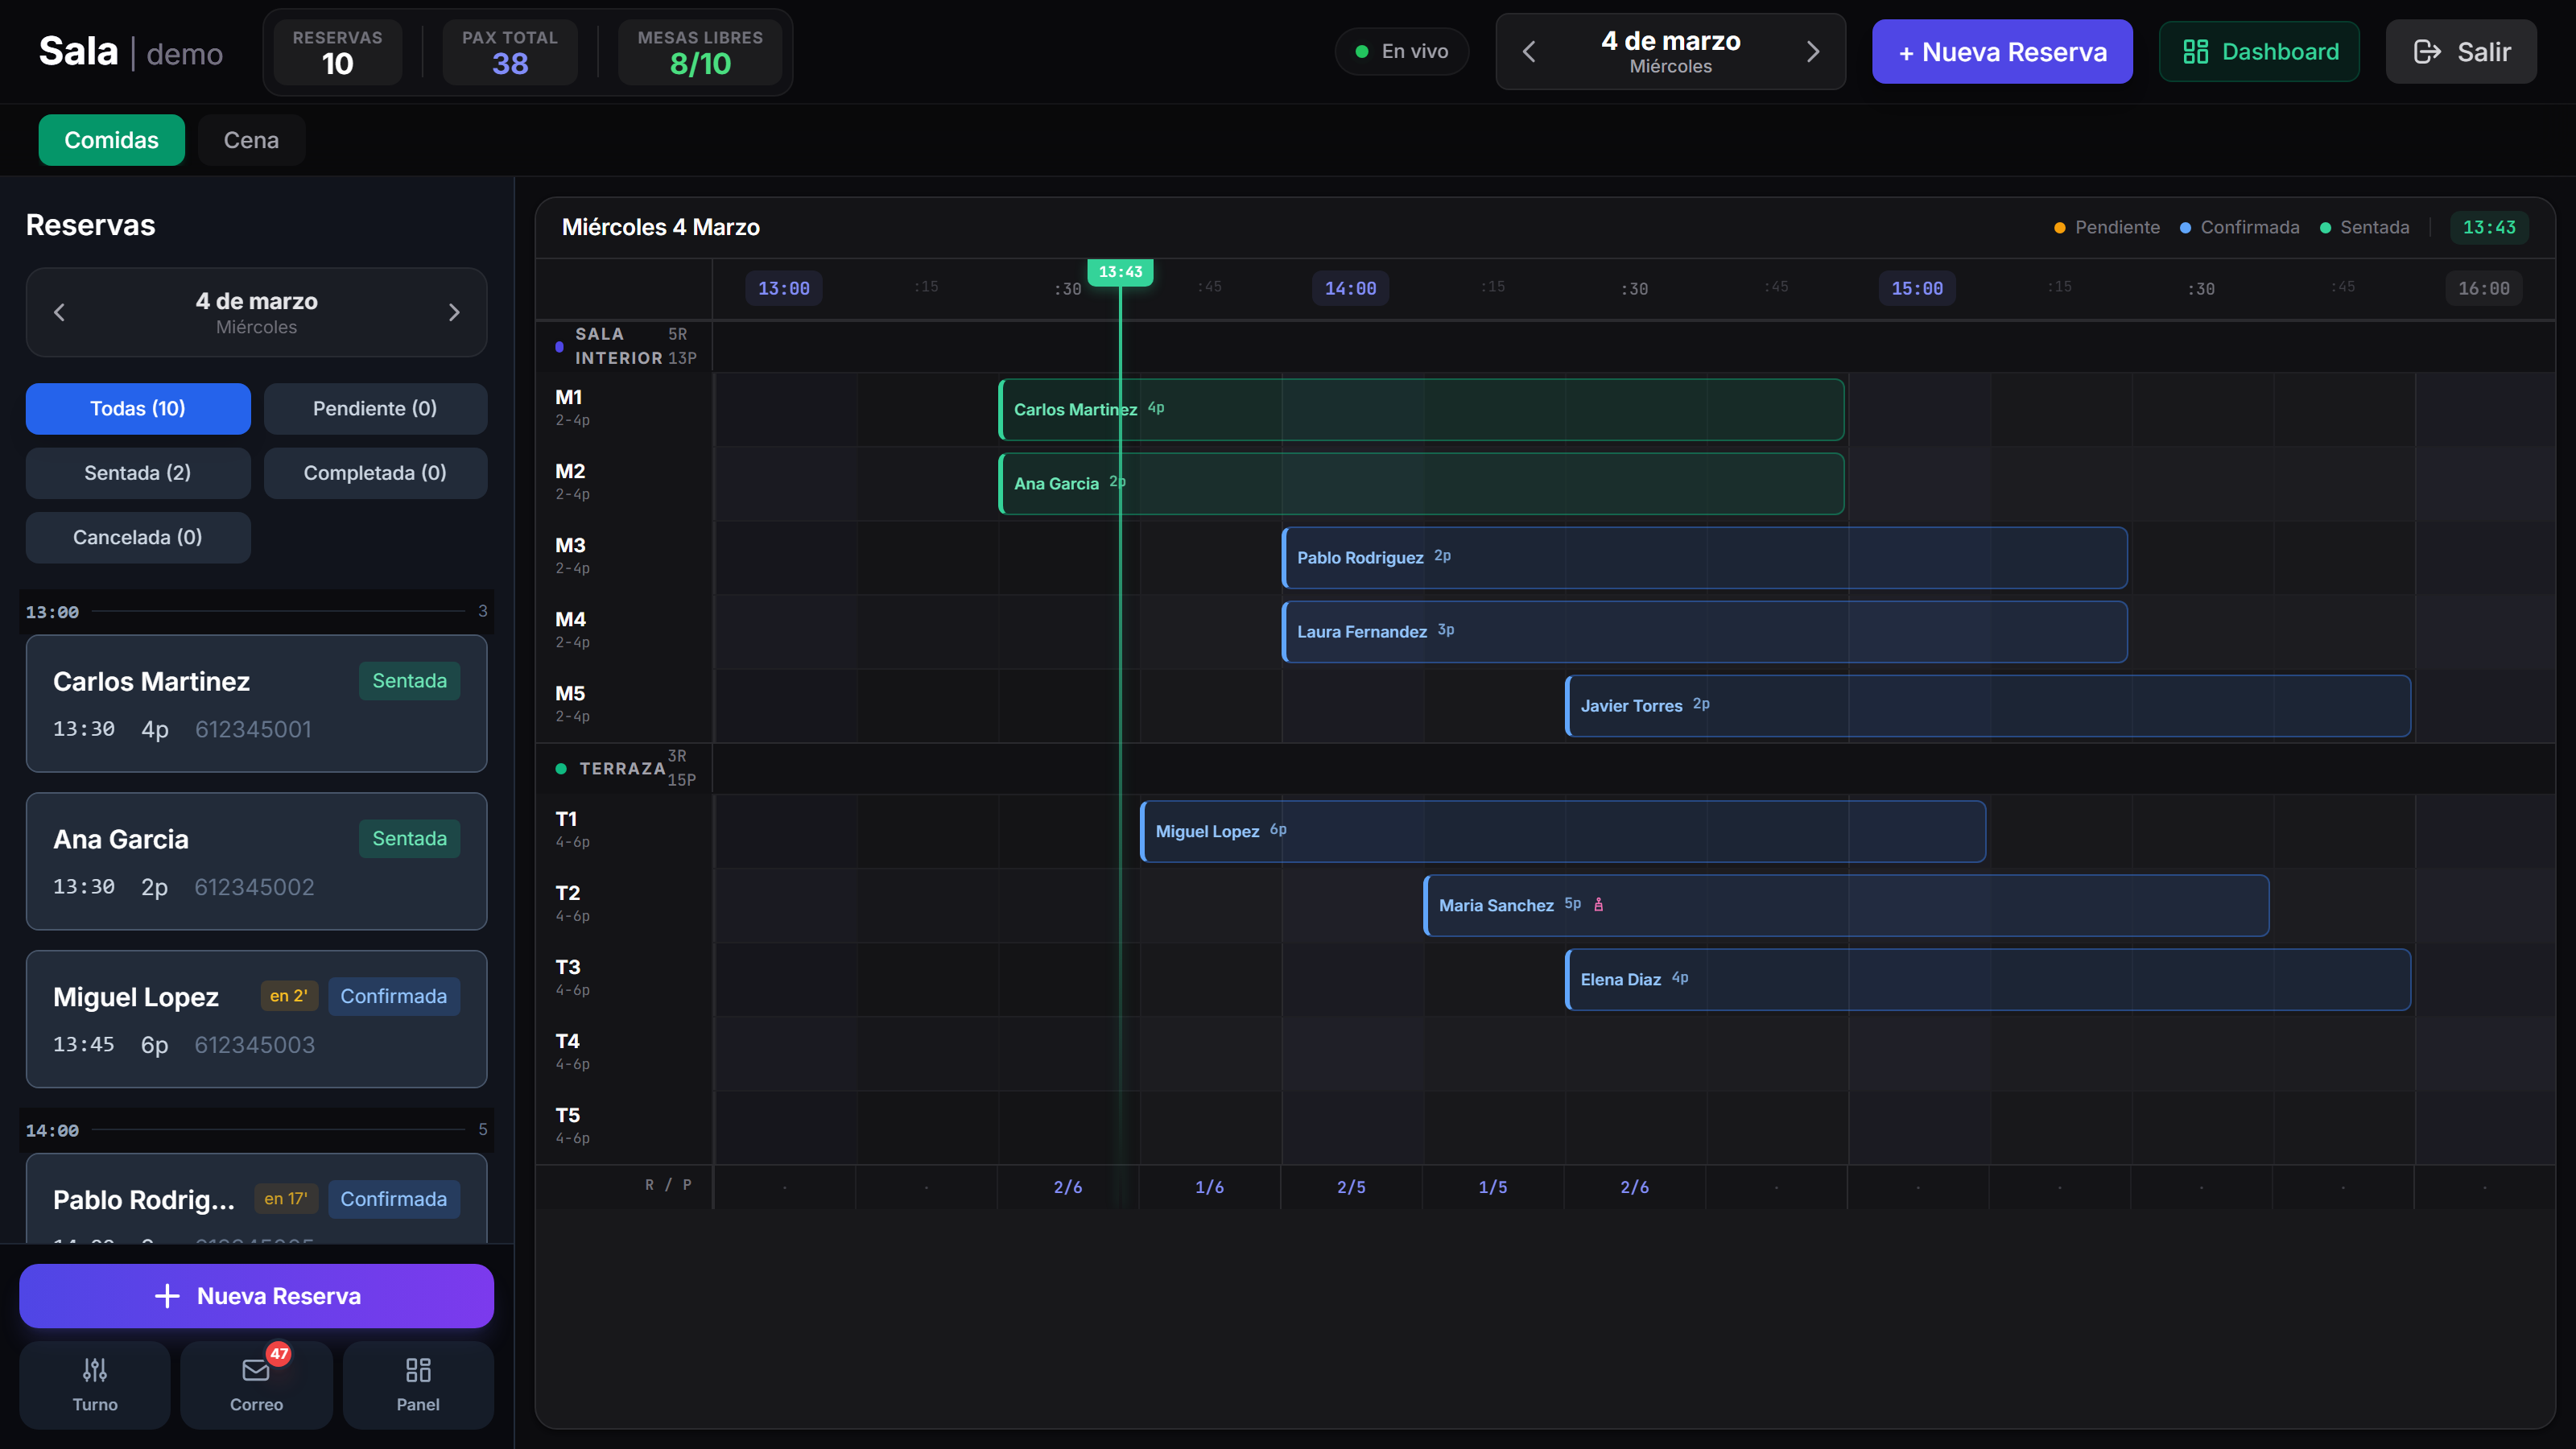Go to next day in header date
The image size is (2576, 1449).
click(x=1813, y=52)
